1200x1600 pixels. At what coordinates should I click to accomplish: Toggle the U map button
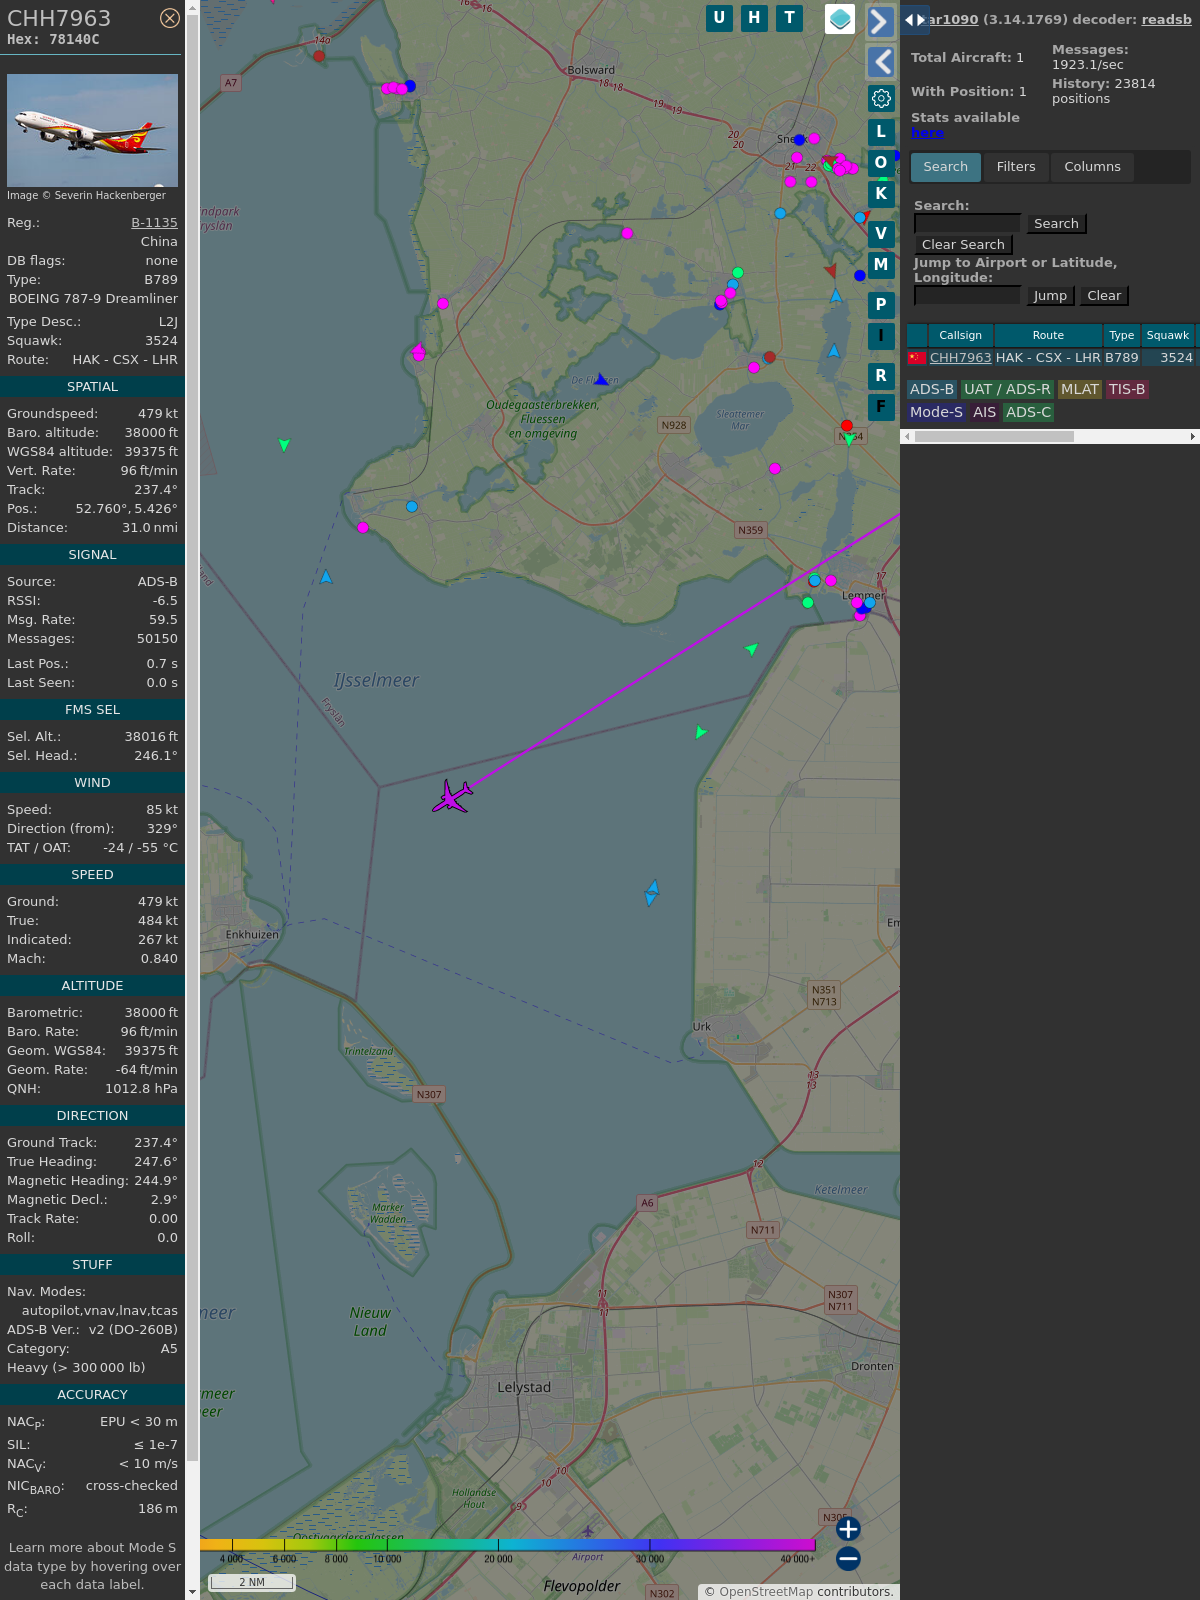(719, 18)
